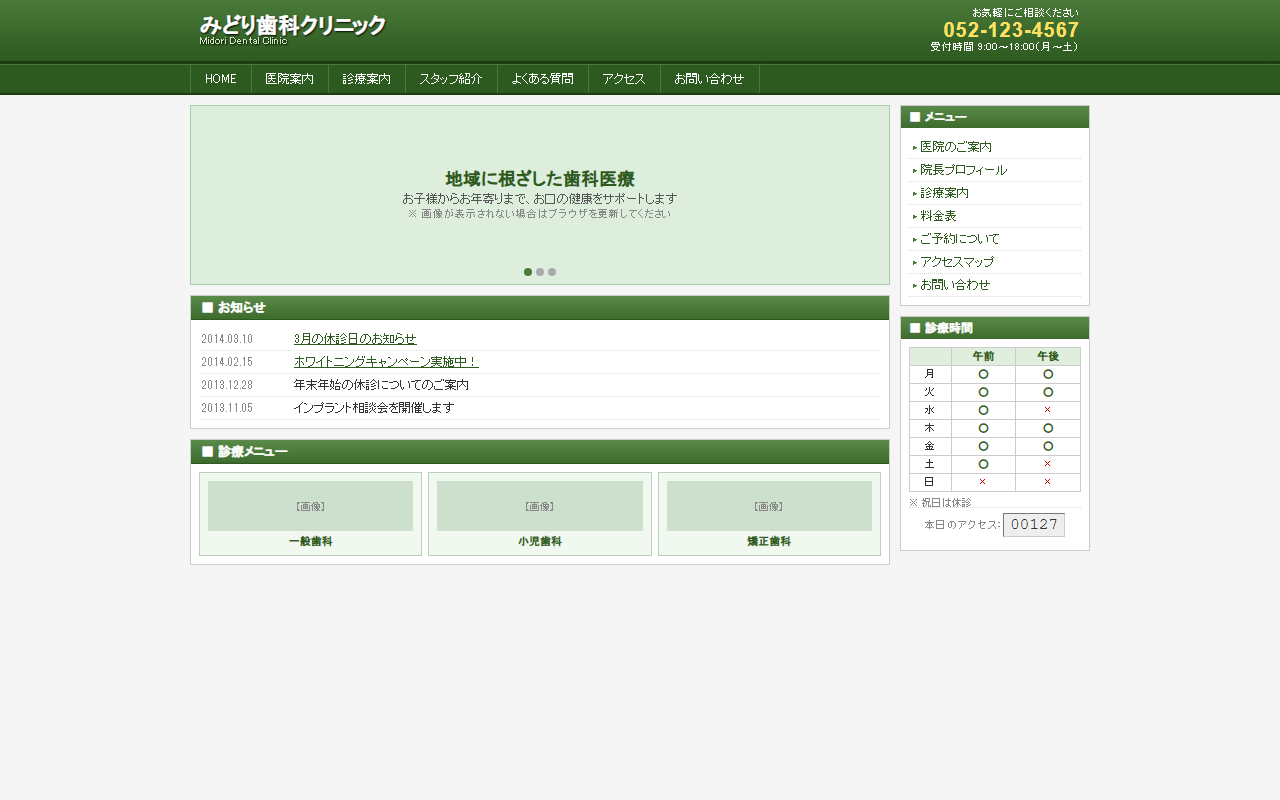The height and width of the screenshot is (800, 1280).
Task: Select the third slideshow dot indicator
Action: coord(552,271)
